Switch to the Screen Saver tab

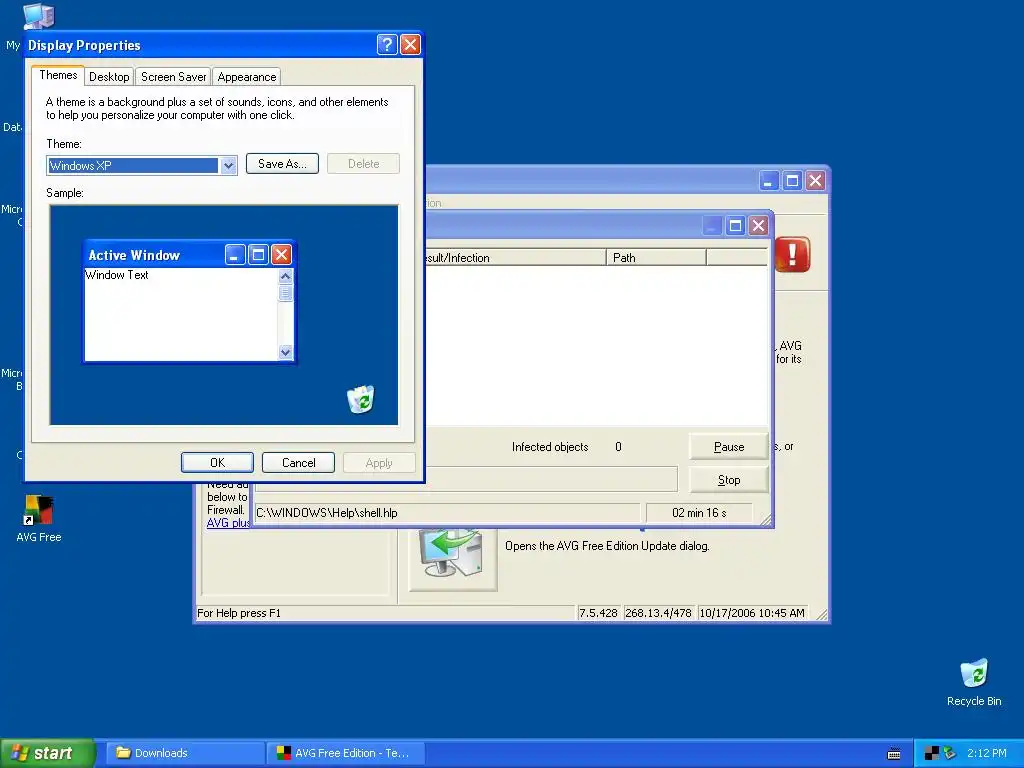click(174, 76)
